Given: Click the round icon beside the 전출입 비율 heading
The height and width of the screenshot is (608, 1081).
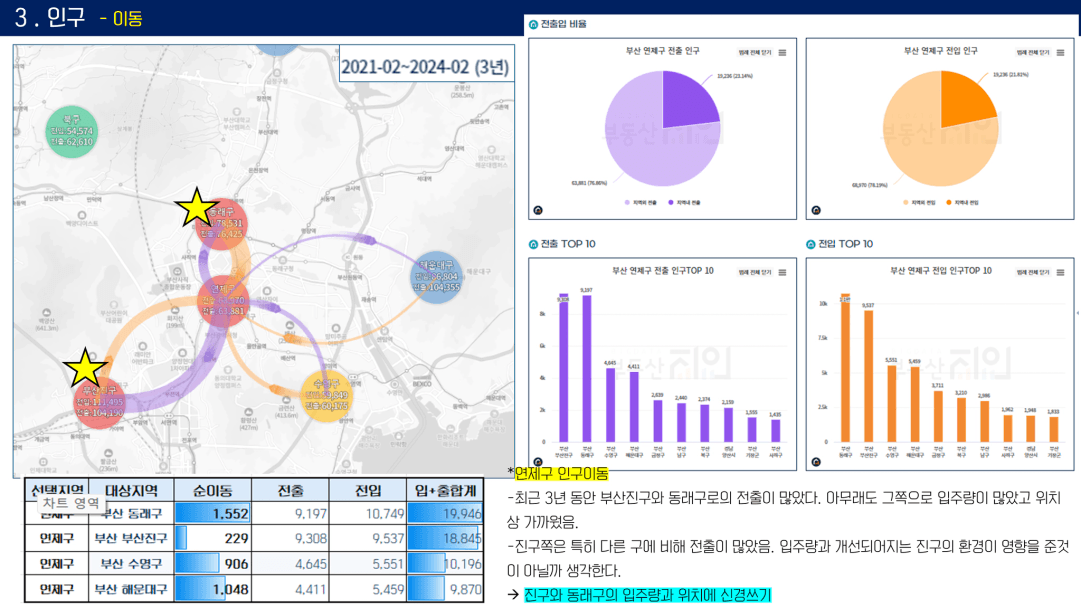Looking at the screenshot, I should point(533,24).
